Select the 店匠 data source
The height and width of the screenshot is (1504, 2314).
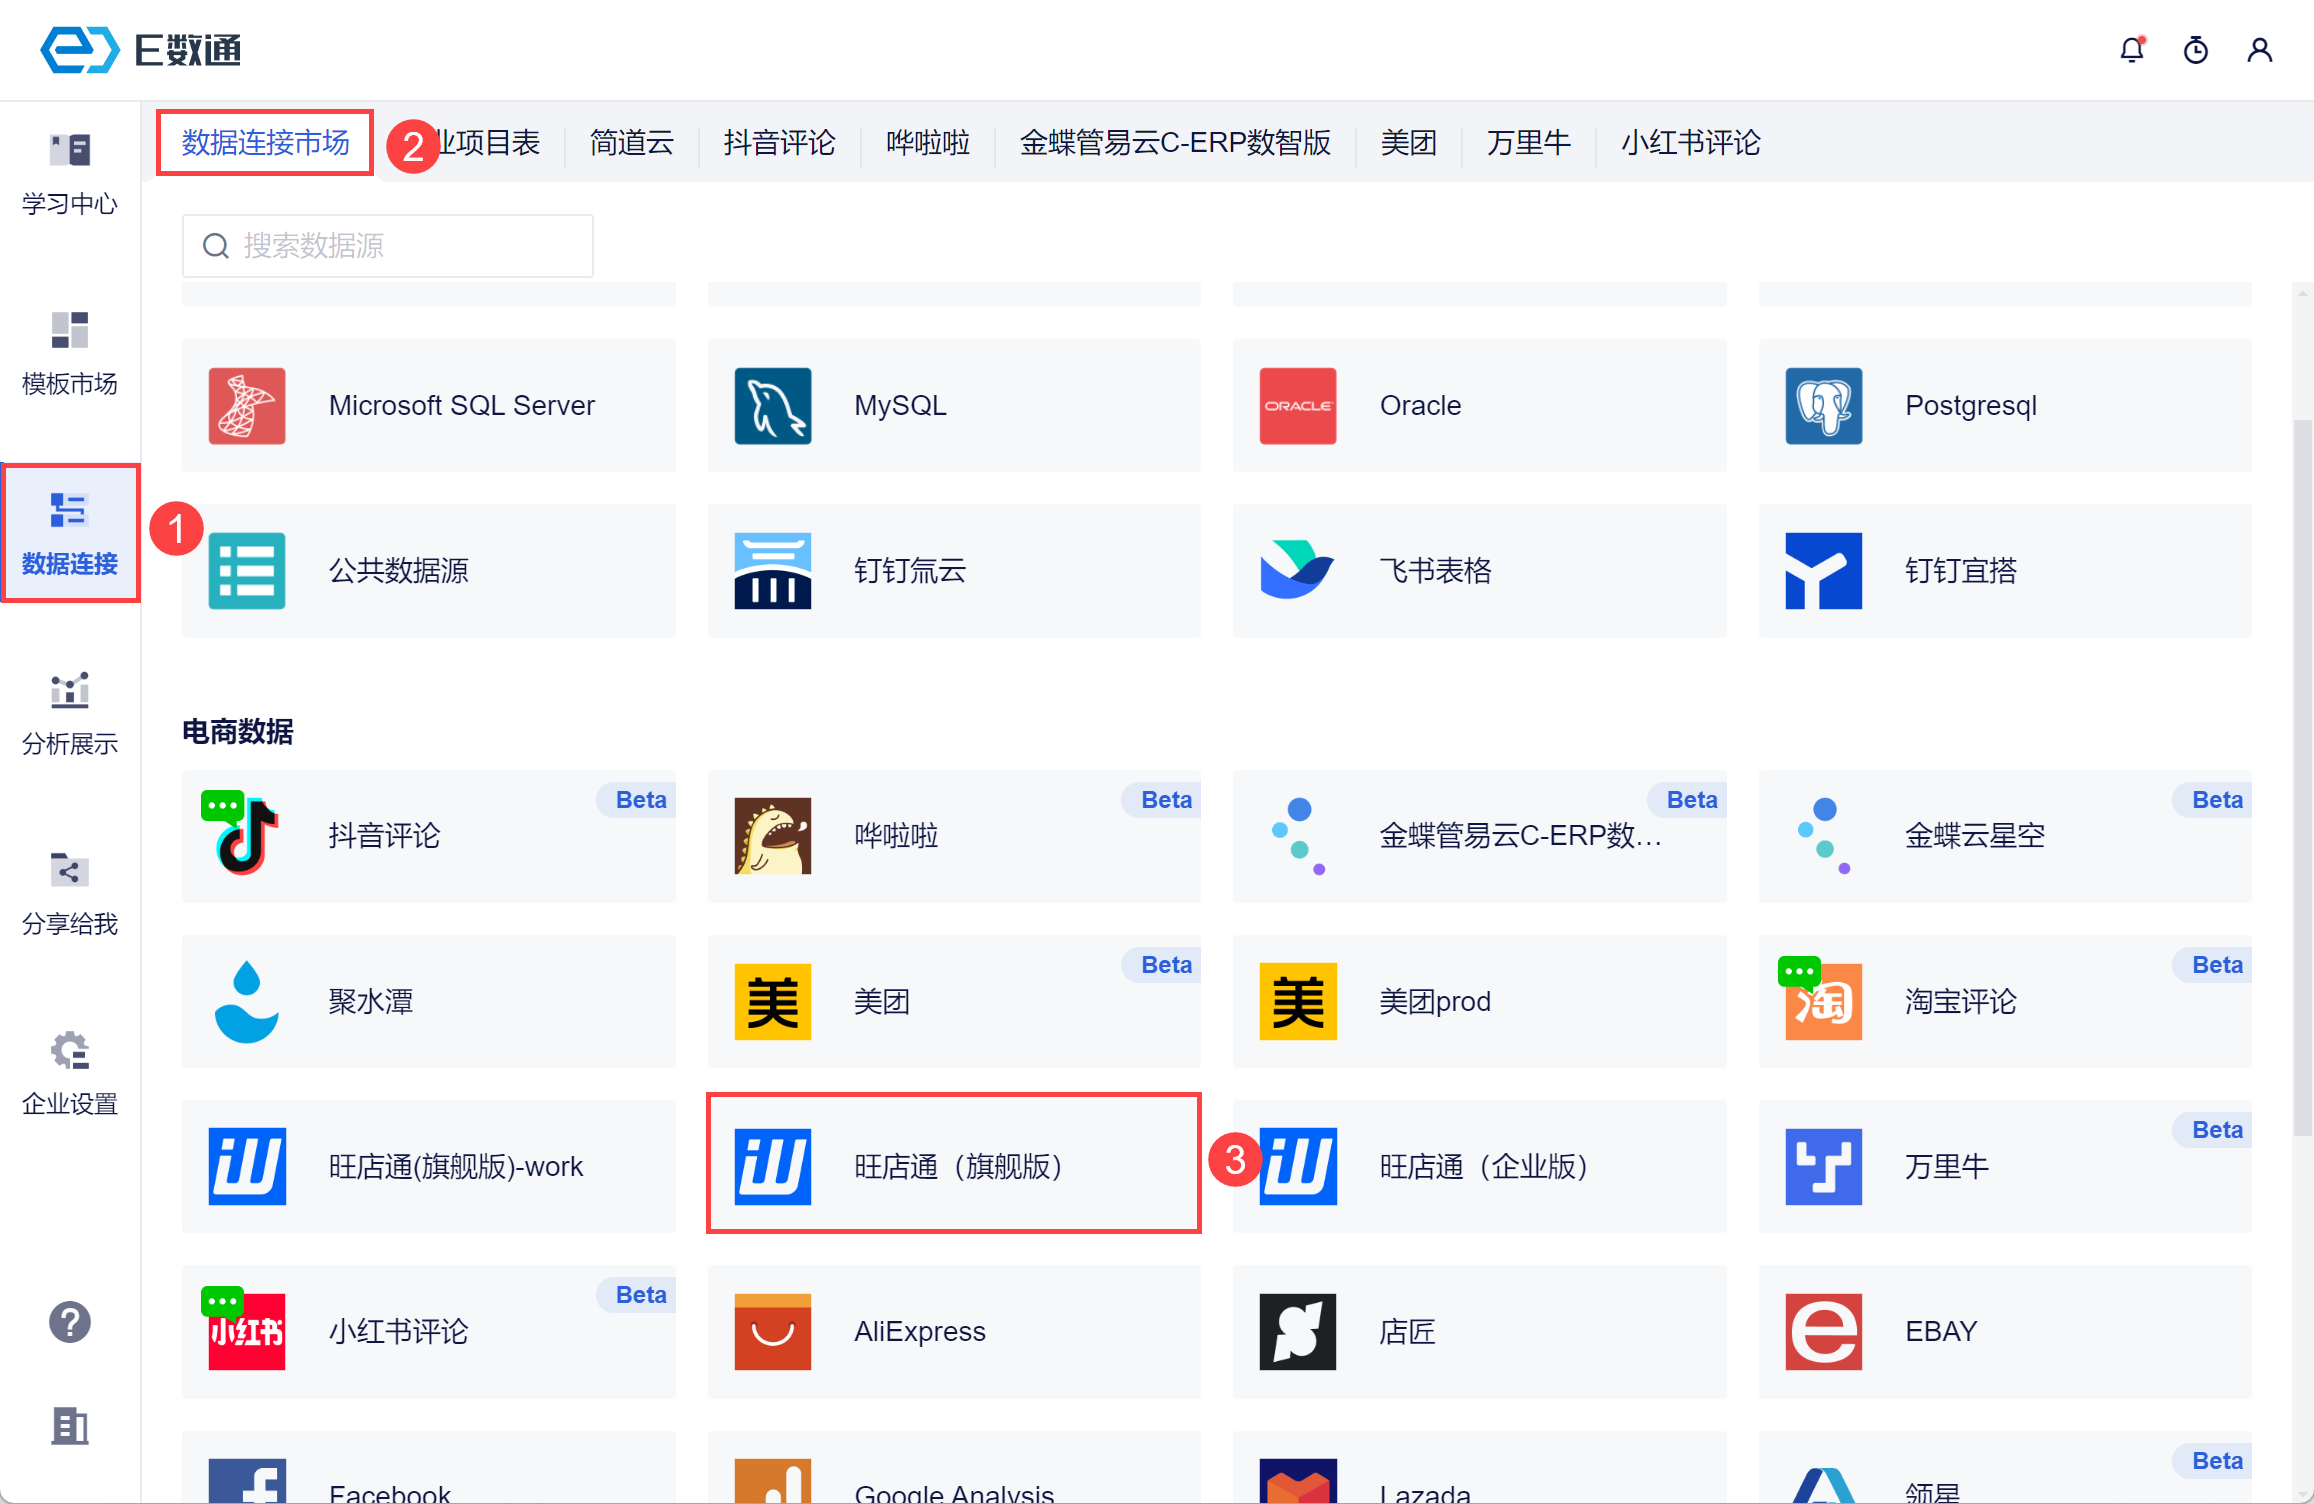click(x=1479, y=1331)
